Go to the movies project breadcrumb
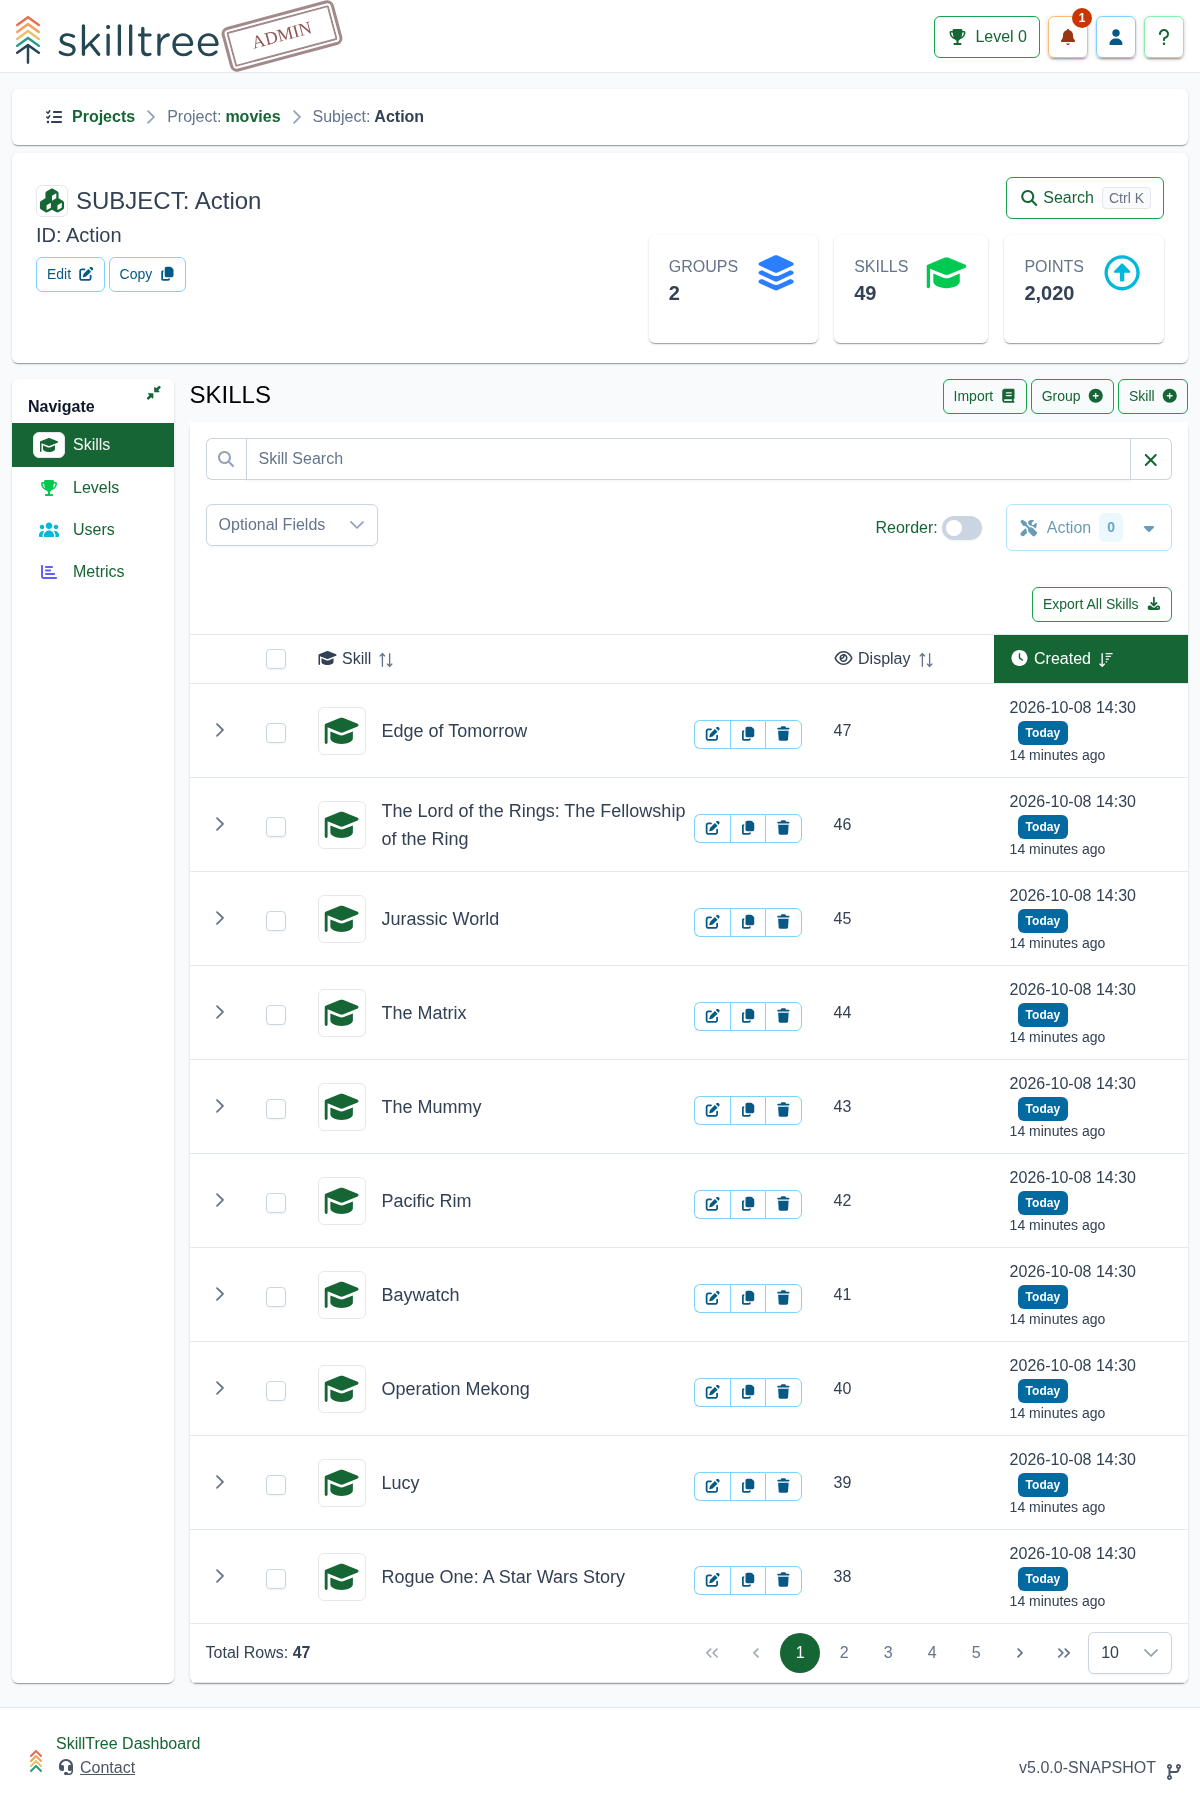The height and width of the screenshot is (1804, 1200). tap(224, 117)
